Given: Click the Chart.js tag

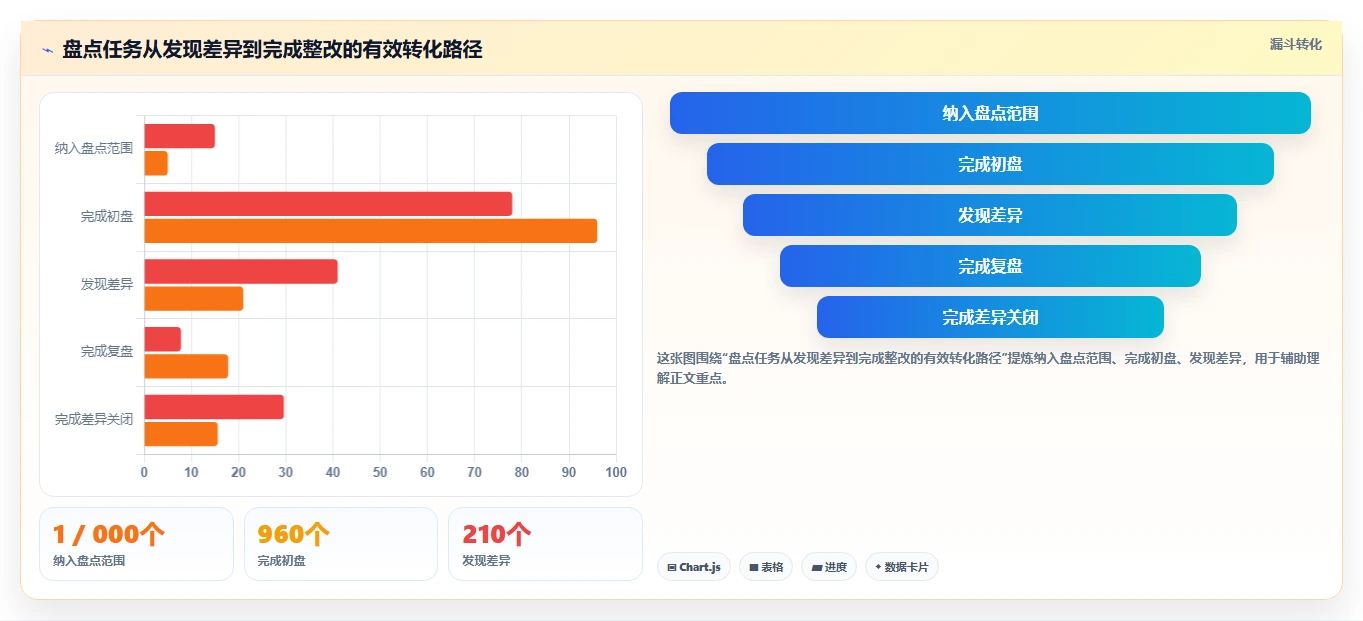Looking at the screenshot, I should click(x=694, y=567).
